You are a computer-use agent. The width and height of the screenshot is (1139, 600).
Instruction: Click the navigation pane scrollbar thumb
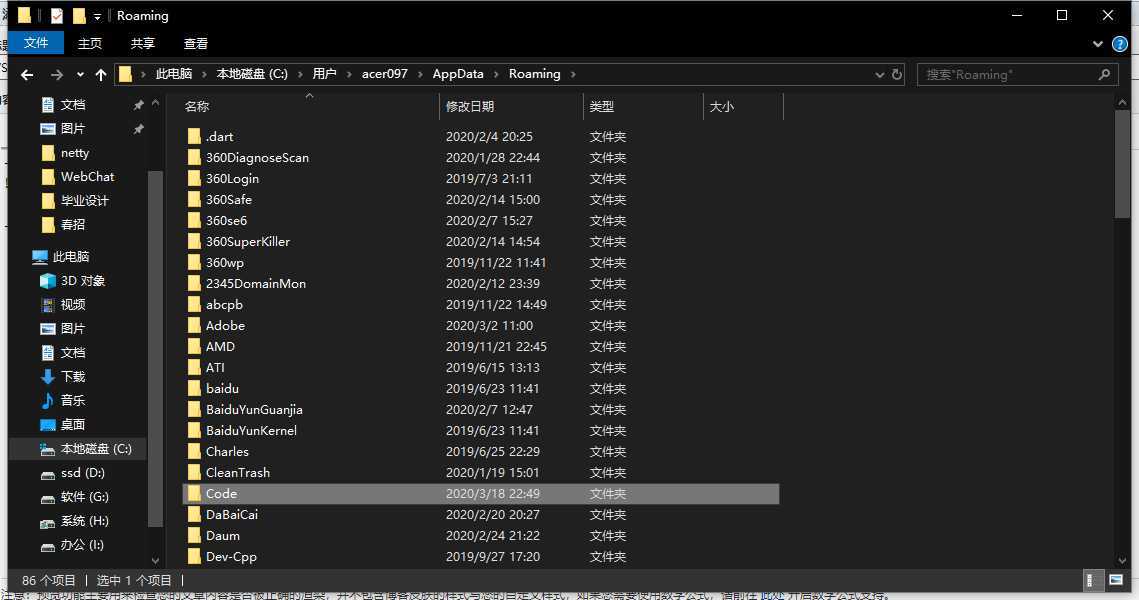pos(155,349)
